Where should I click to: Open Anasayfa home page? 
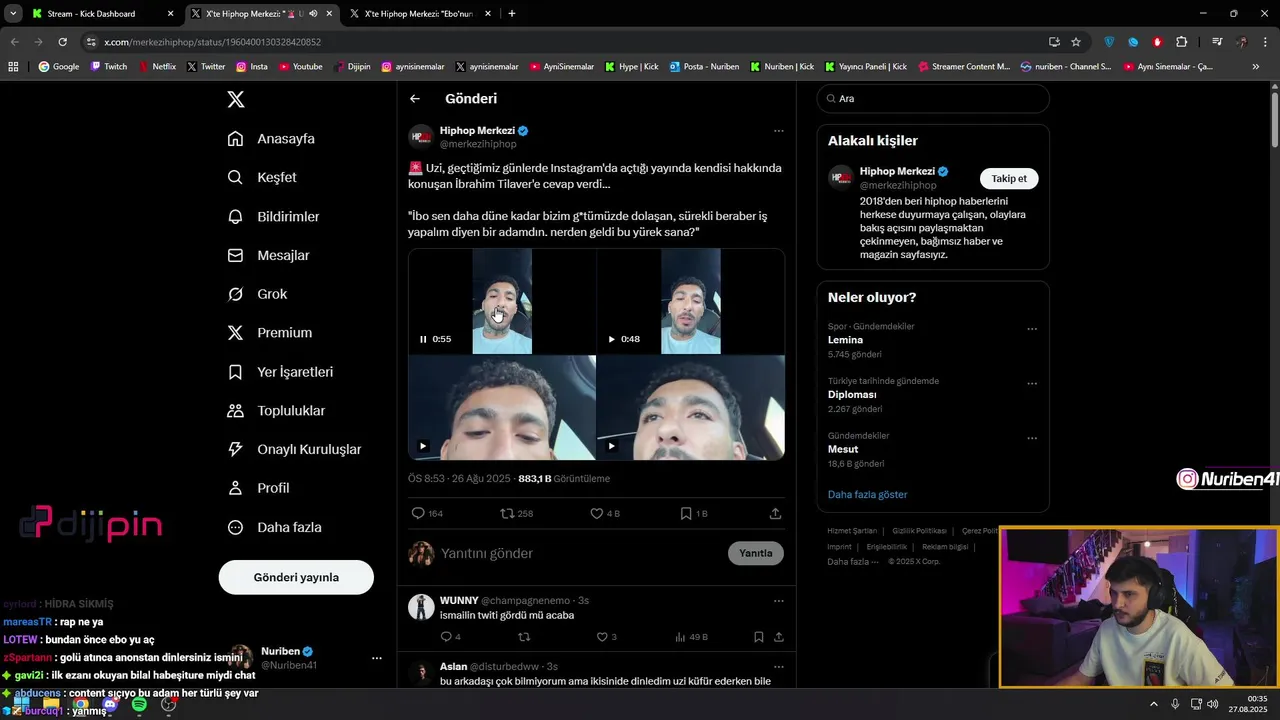tap(271, 139)
